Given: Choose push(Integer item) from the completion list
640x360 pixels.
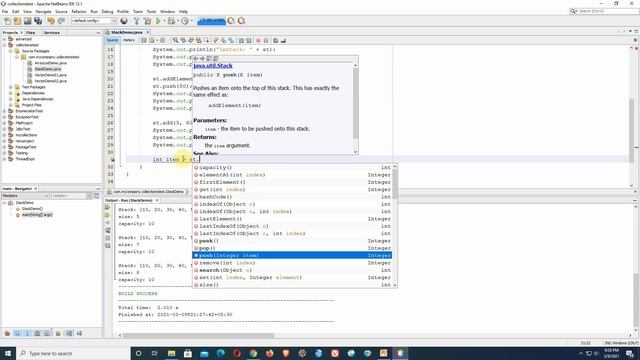Looking at the screenshot, I should [x=292, y=256].
